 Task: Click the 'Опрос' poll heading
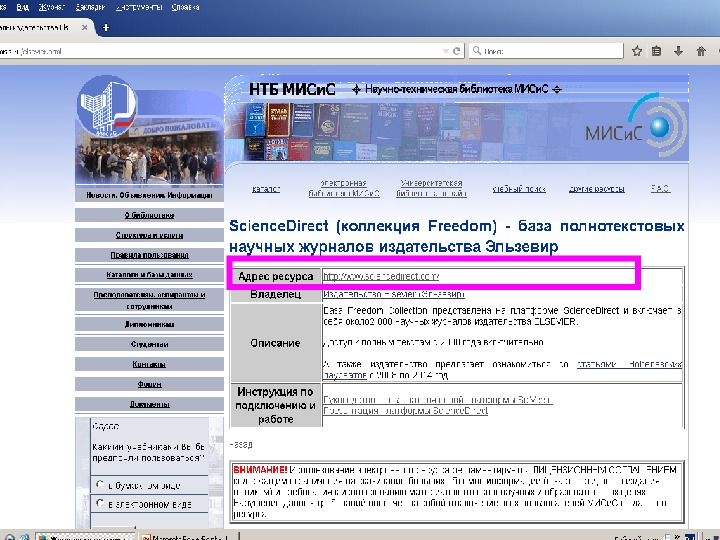tap(106, 426)
